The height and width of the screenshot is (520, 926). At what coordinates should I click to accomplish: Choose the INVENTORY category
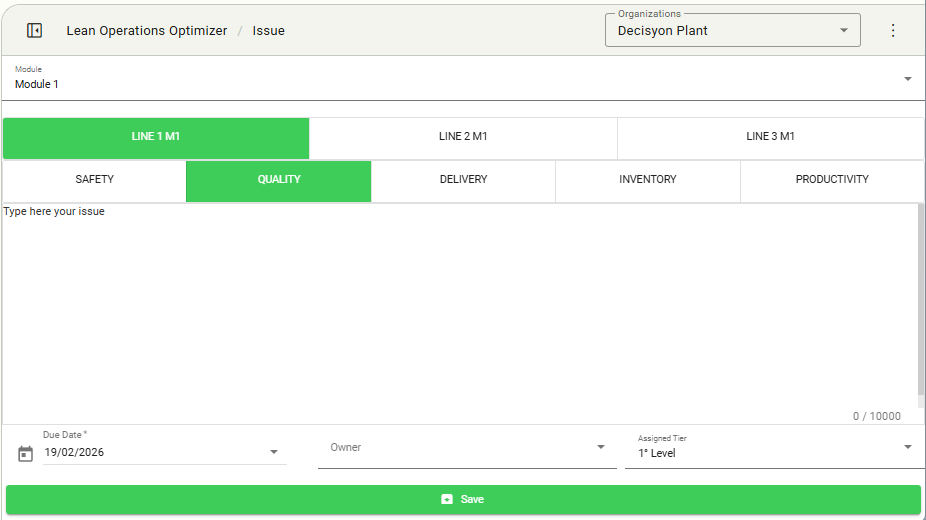[x=648, y=180]
